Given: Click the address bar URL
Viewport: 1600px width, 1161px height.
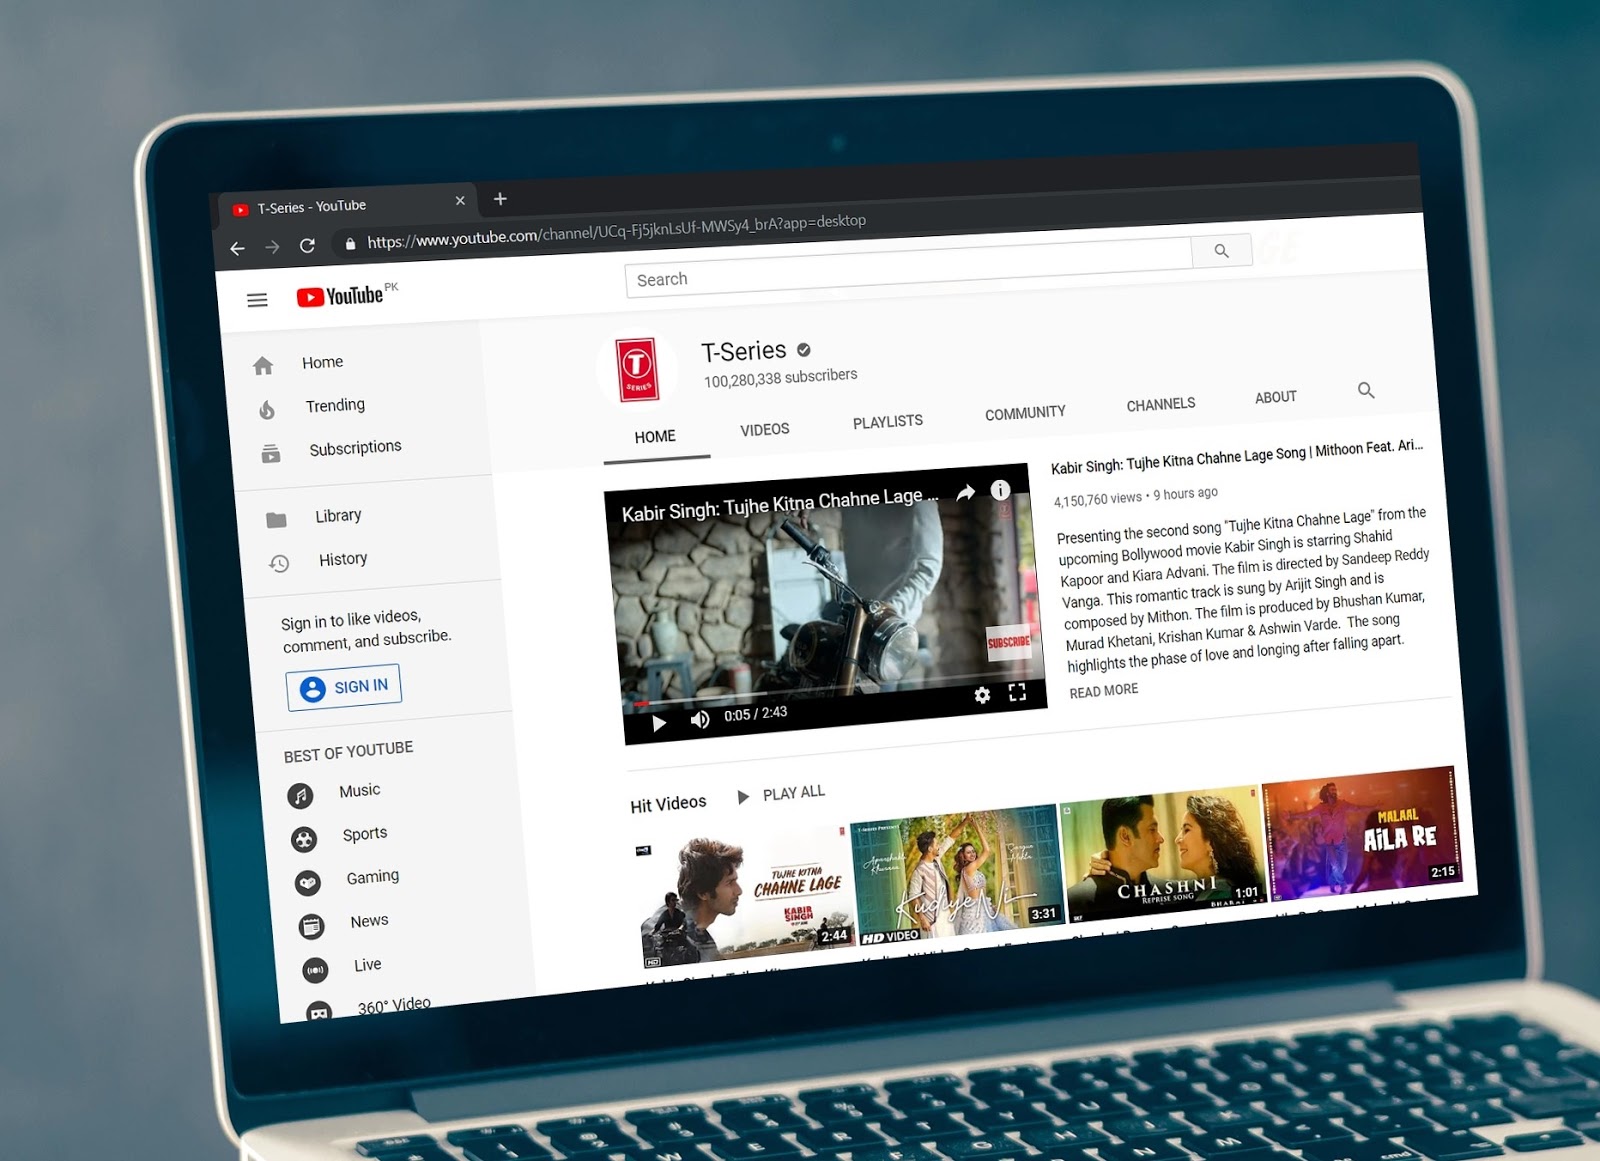Looking at the screenshot, I should (x=616, y=231).
